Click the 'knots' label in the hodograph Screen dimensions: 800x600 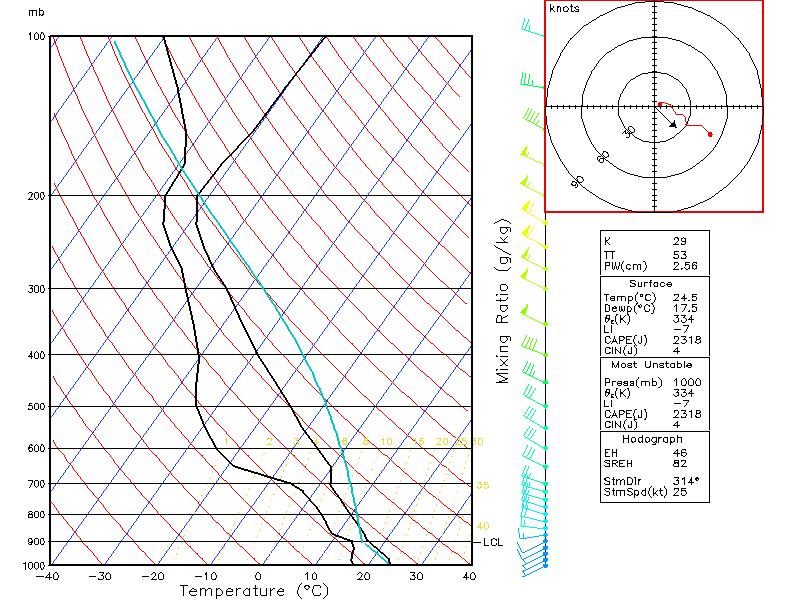tap(565, 9)
